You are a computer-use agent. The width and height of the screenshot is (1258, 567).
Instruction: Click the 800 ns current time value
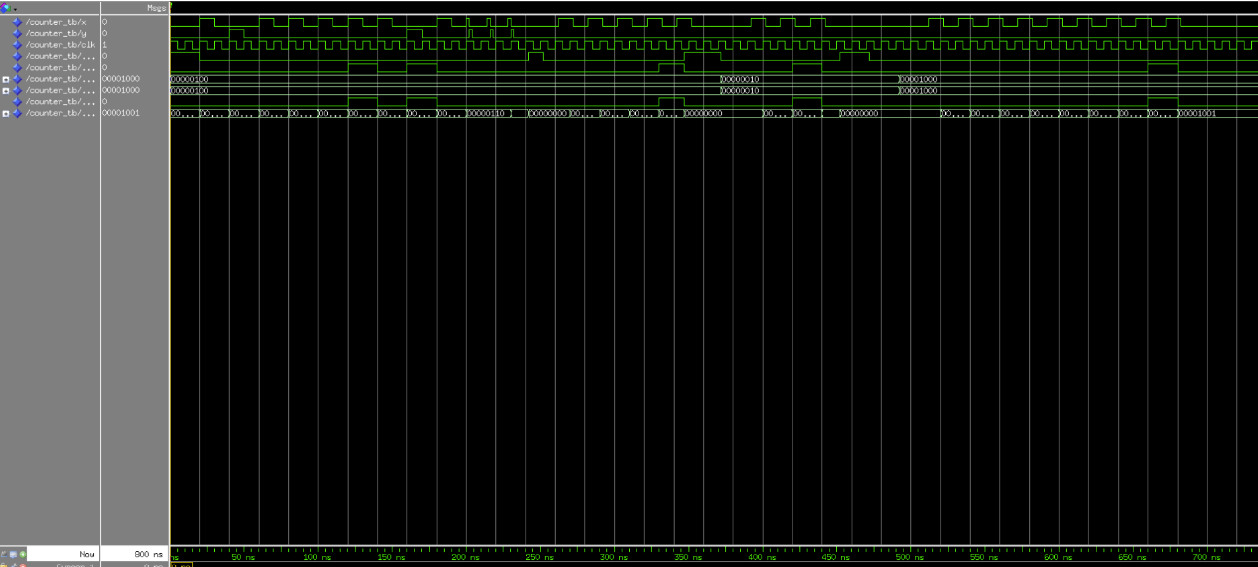[x=148, y=554]
